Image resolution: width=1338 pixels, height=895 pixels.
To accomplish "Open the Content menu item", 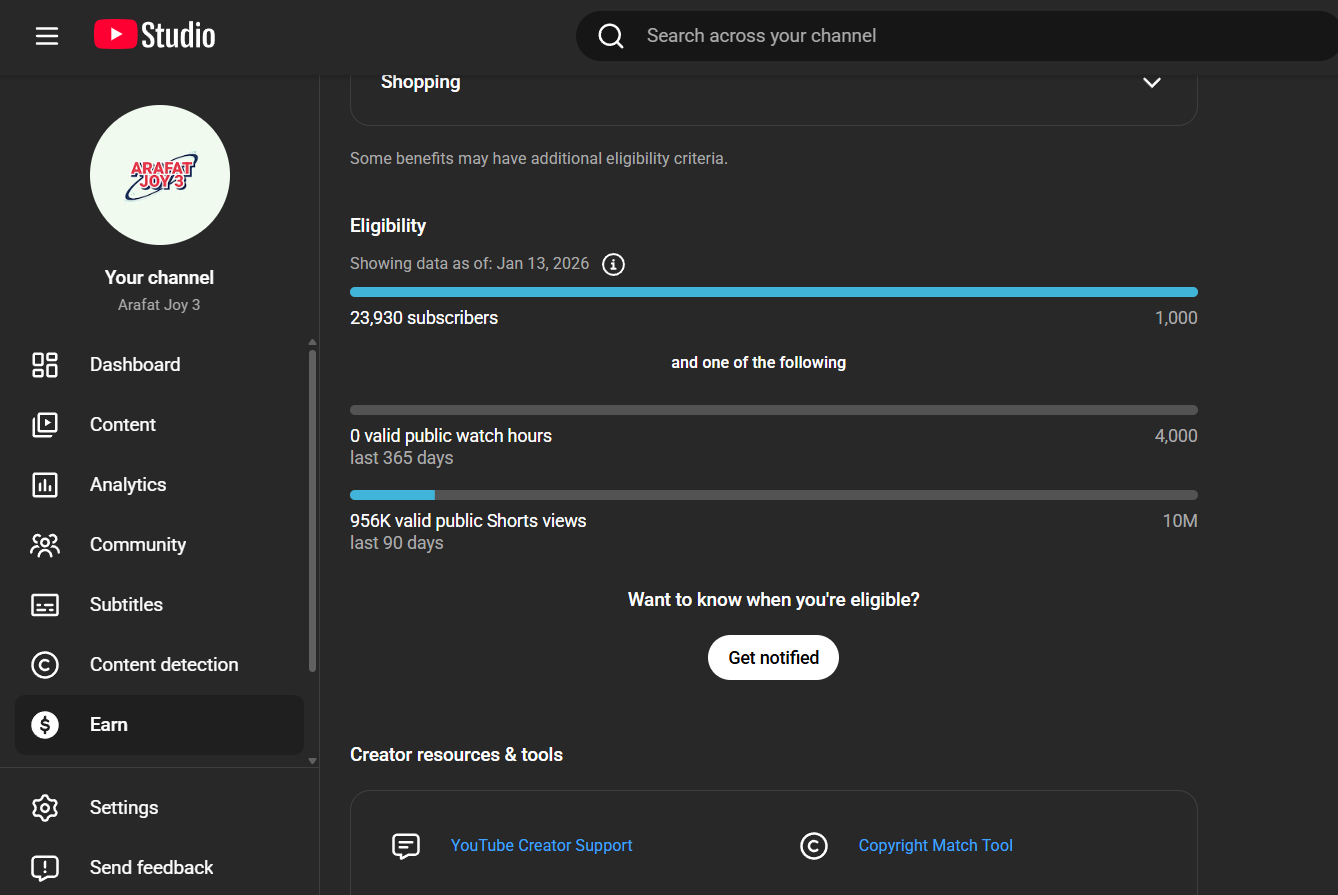I will 123,425.
